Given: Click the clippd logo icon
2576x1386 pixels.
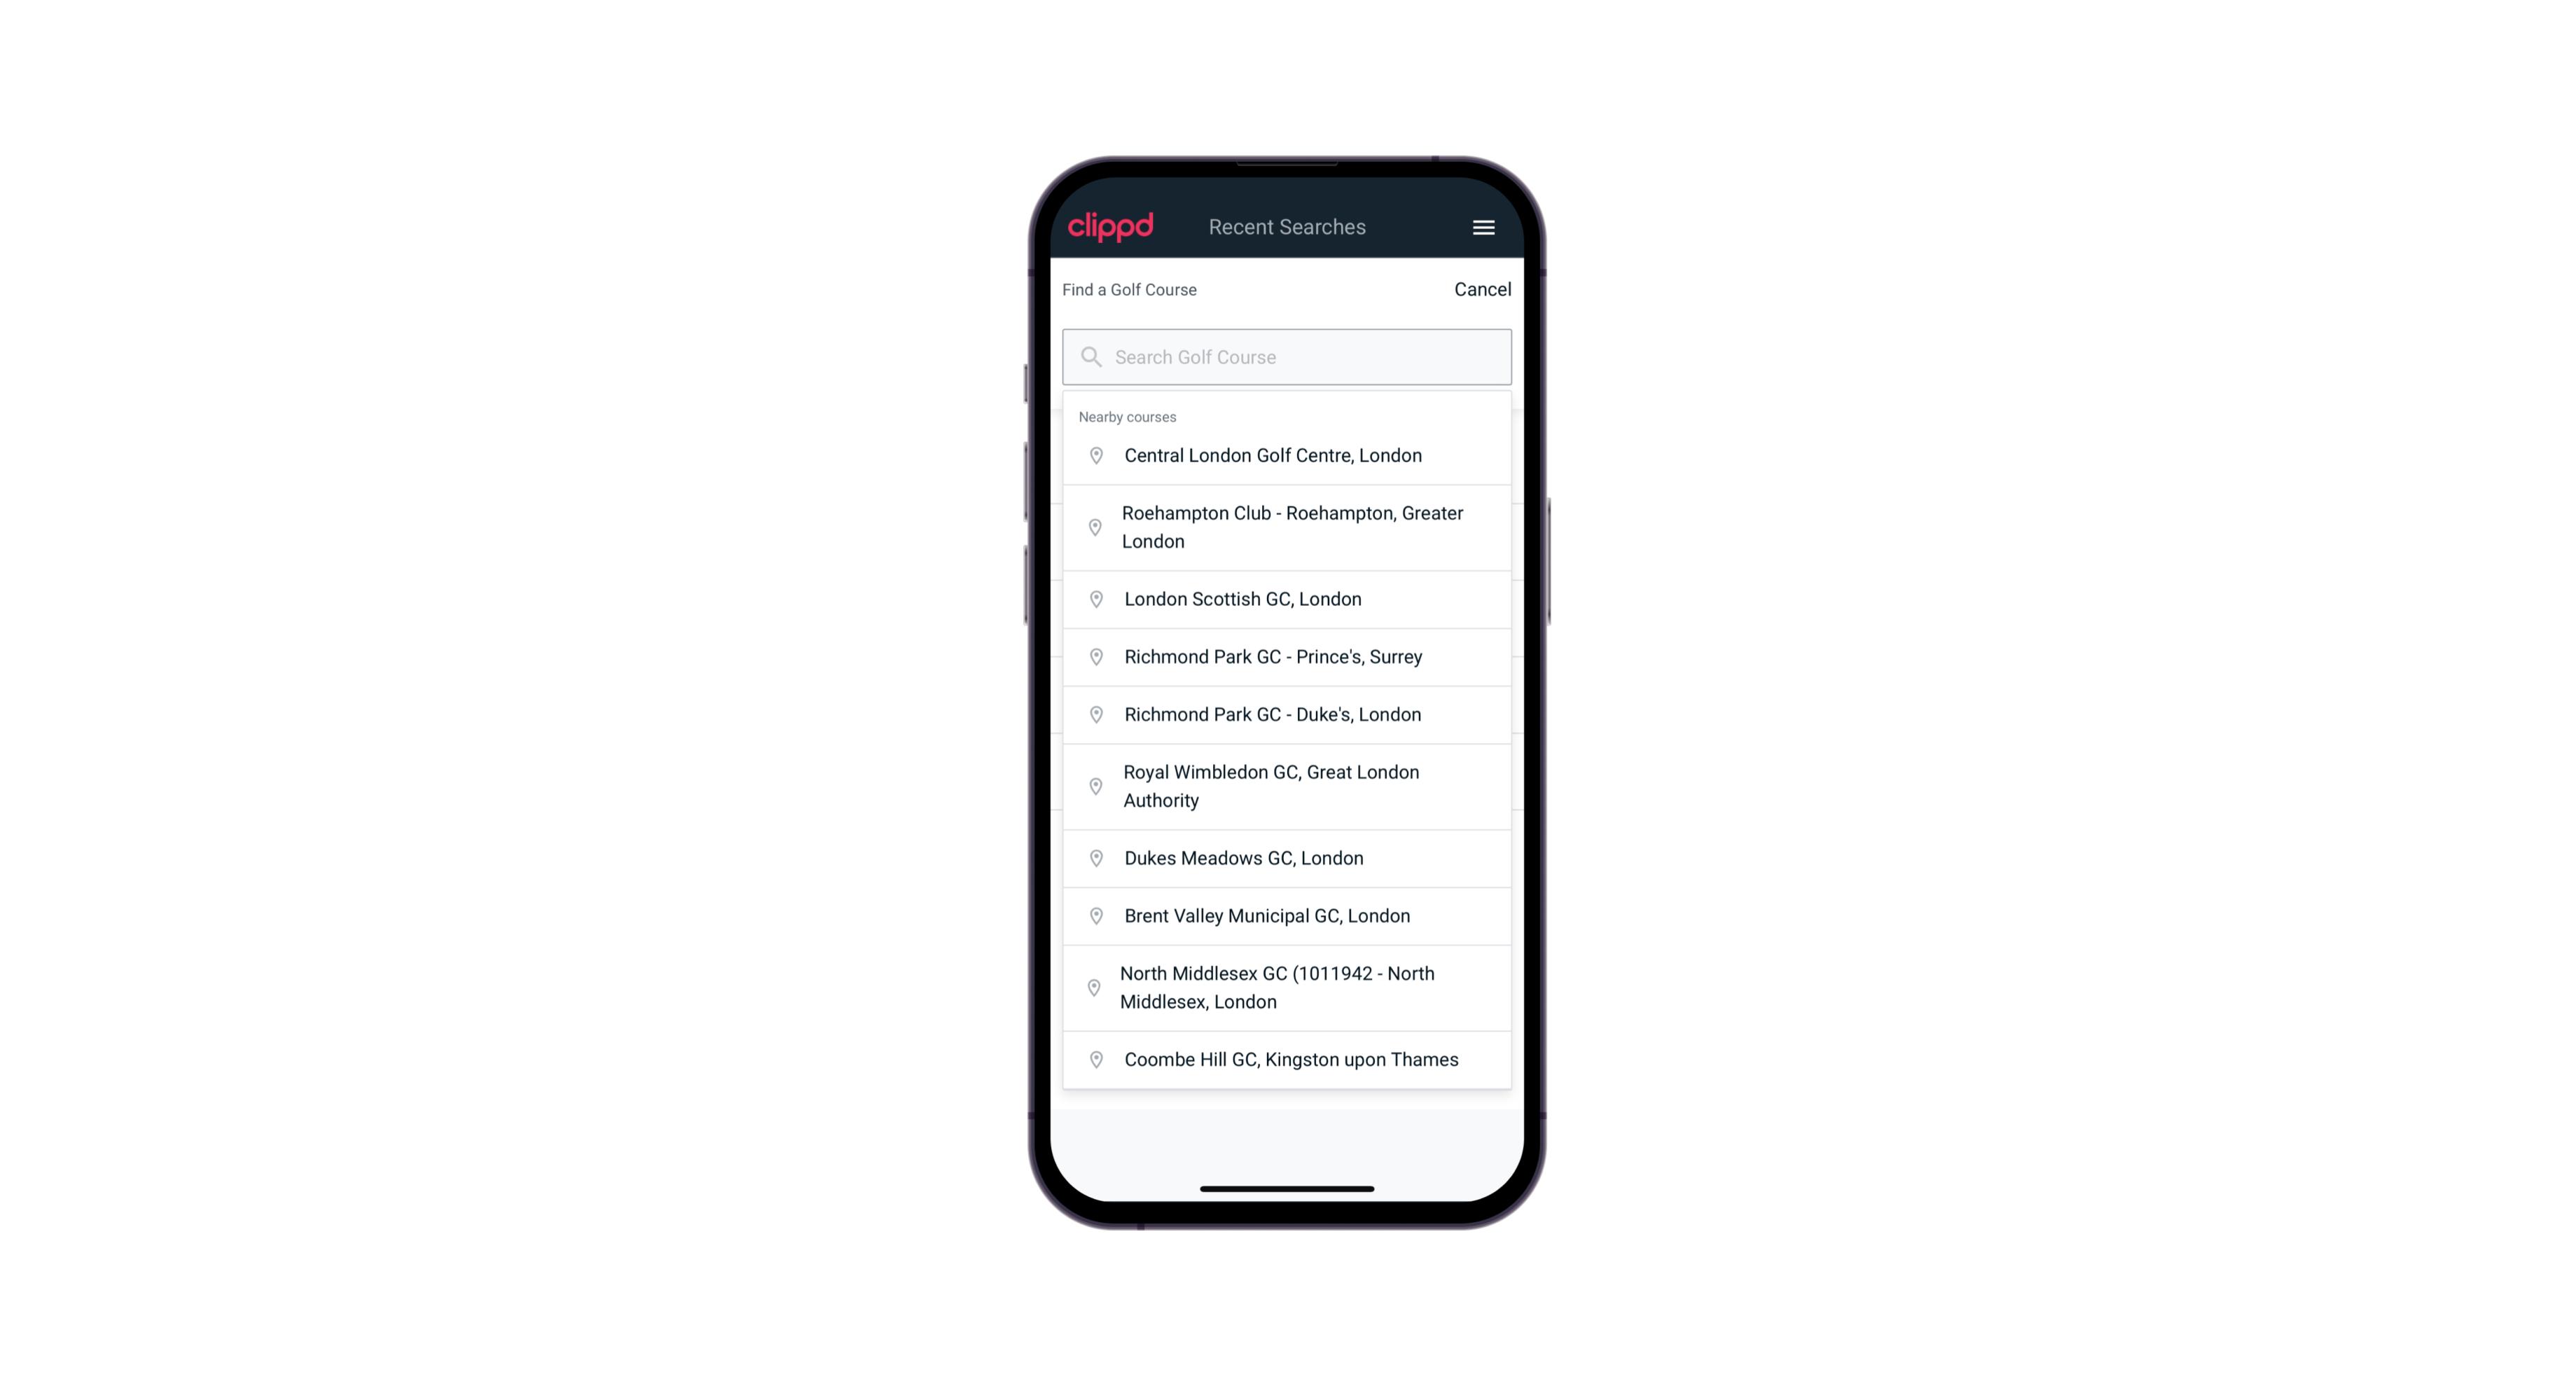Looking at the screenshot, I should coord(1111,226).
